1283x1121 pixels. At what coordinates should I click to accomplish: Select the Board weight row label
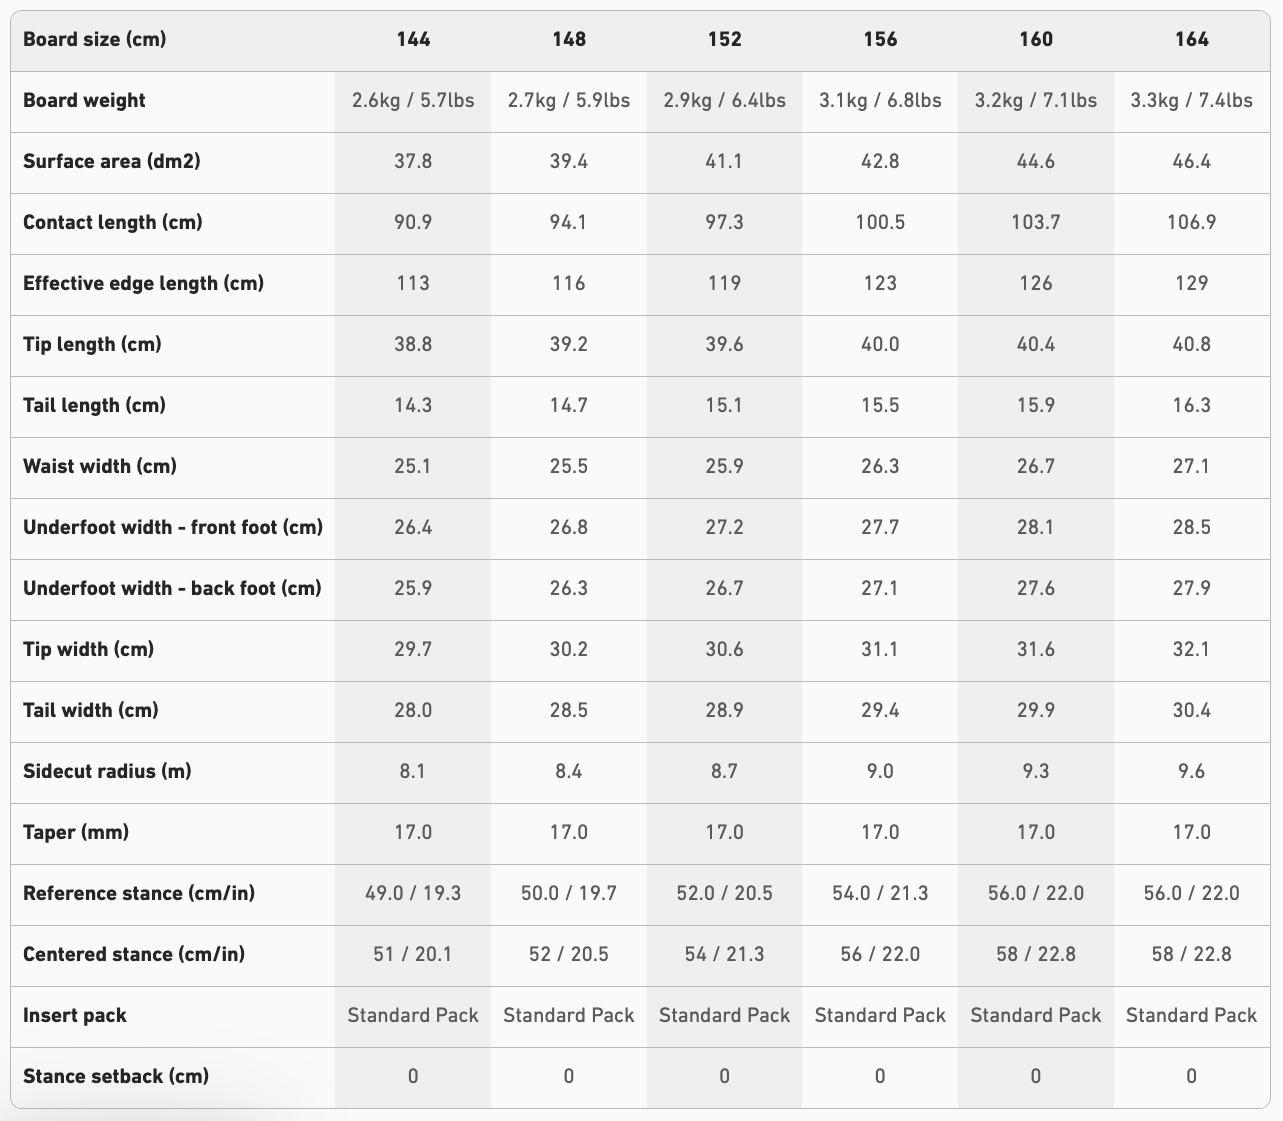84,100
